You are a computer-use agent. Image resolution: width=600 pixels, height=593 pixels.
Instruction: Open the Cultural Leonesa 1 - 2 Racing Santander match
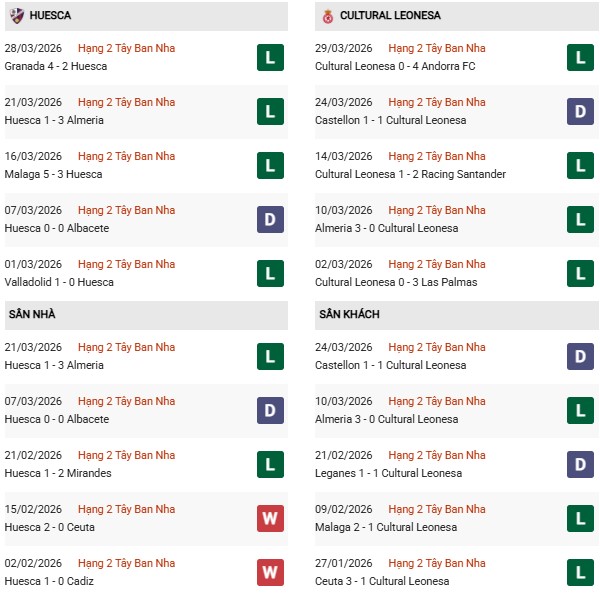(x=410, y=174)
